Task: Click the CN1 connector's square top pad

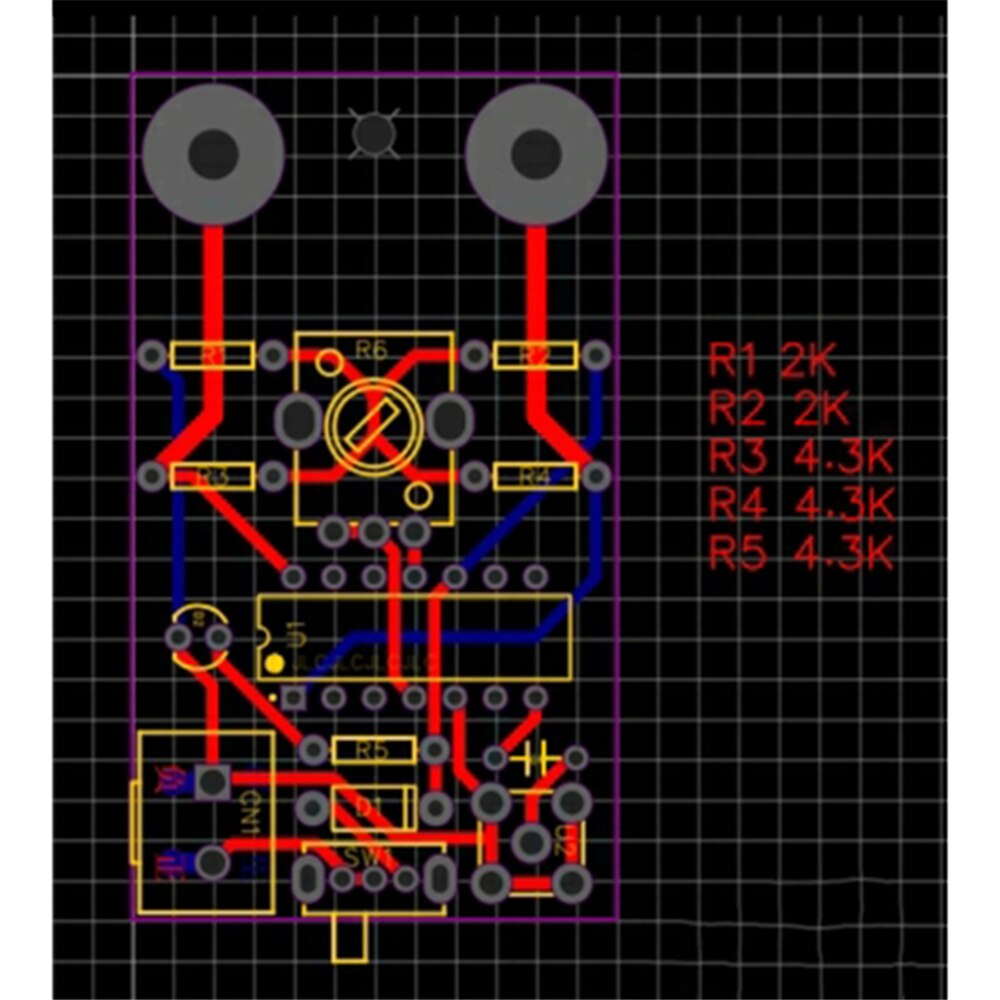Action: point(212,781)
